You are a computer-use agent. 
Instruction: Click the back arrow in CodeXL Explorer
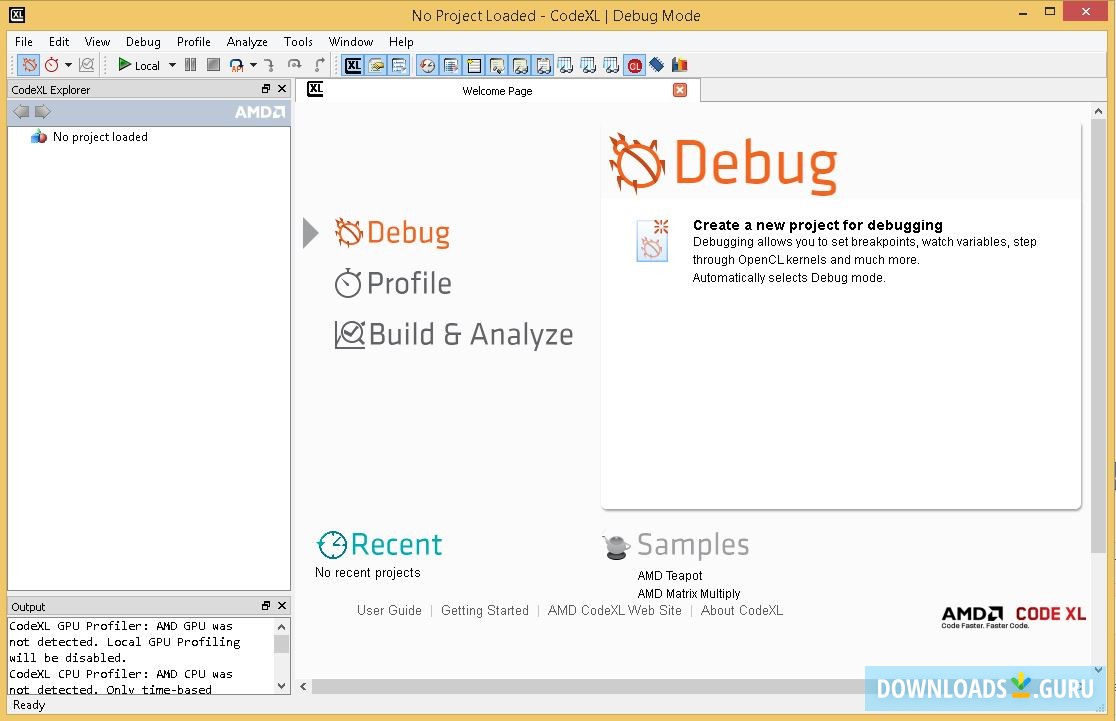coord(21,112)
